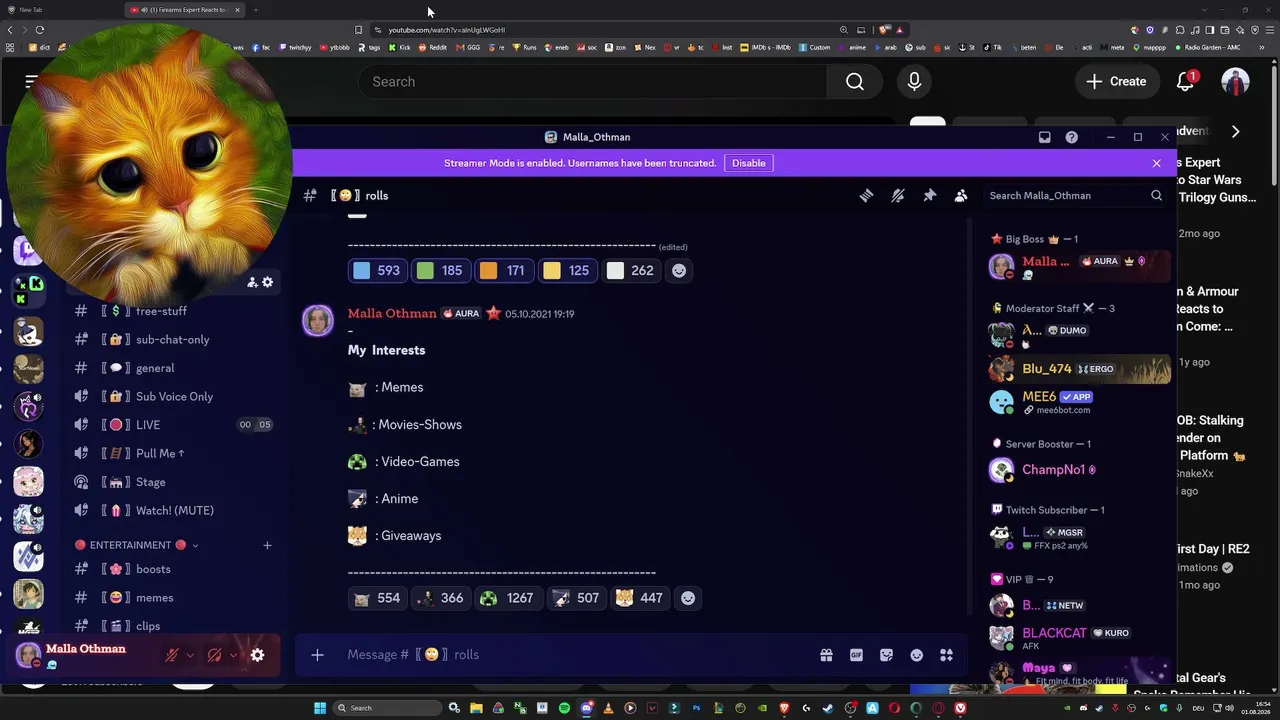The image size is (1280, 720).
Task: Open notification settings bell-slash icon
Action: (x=898, y=196)
